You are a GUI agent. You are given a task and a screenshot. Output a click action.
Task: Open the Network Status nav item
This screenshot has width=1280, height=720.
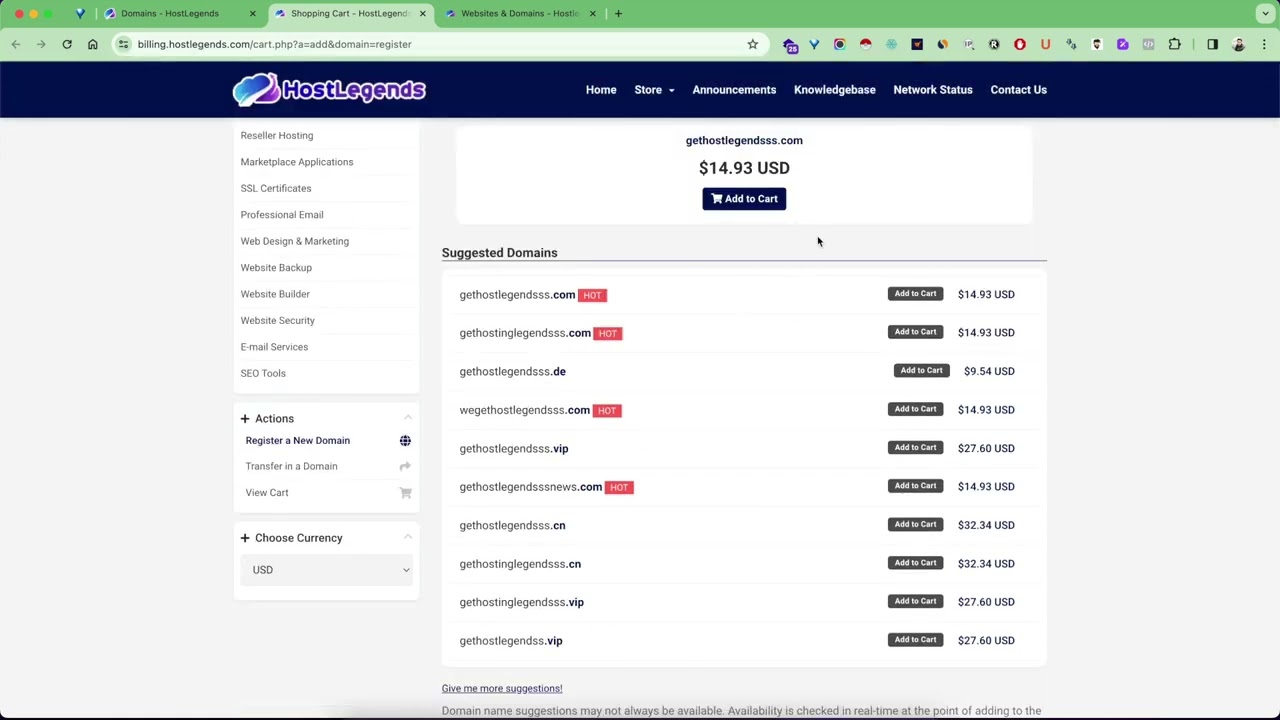coord(933,90)
